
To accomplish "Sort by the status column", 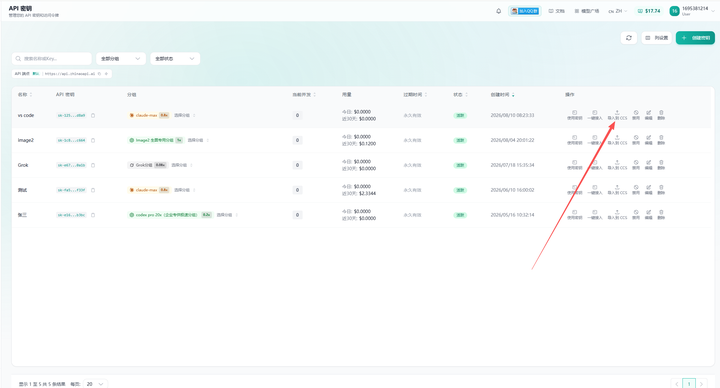I will pos(461,95).
